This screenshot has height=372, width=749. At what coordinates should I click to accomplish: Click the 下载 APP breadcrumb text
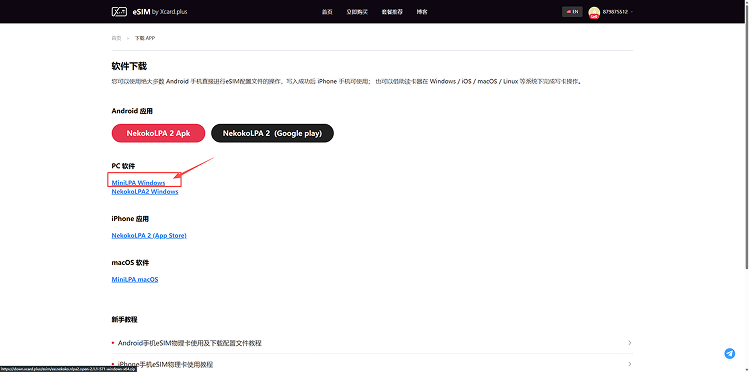145,38
